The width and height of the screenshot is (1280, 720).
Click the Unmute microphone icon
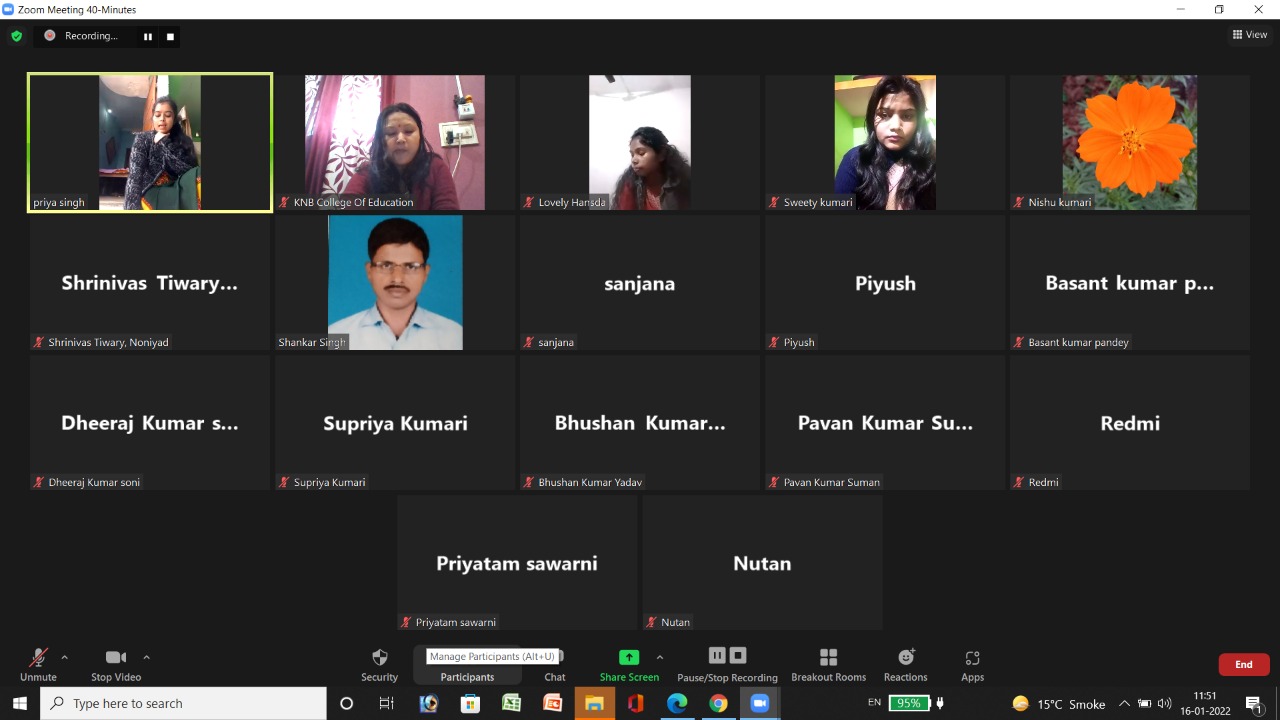click(38, 657)
